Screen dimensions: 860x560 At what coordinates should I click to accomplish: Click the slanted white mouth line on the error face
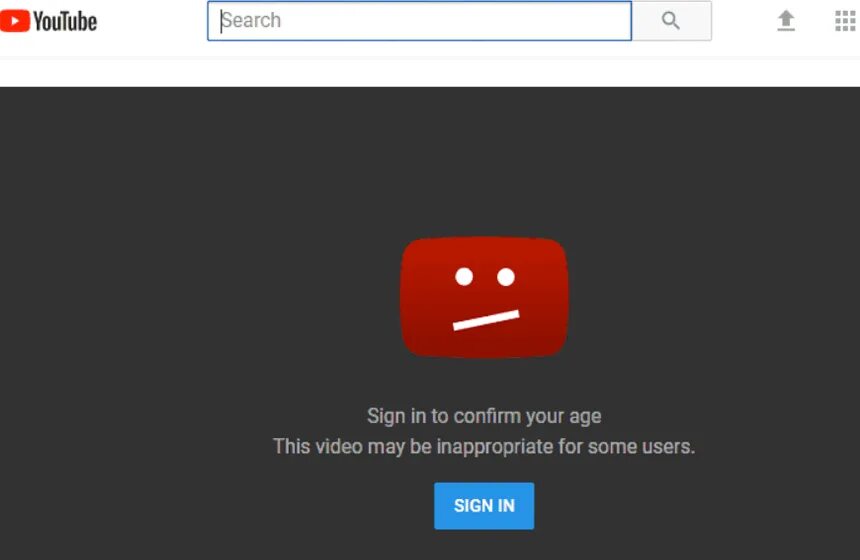tap(486, 320)
